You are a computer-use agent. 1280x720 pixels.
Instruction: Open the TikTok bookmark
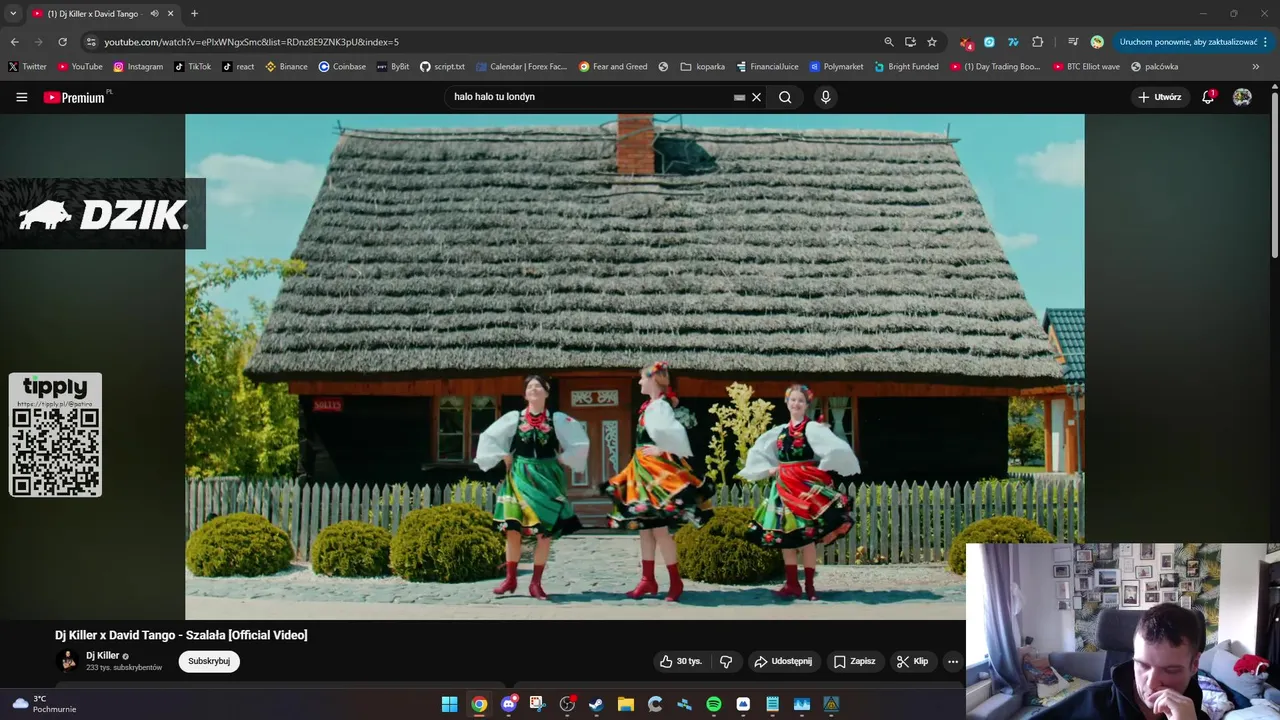[192, 67]
